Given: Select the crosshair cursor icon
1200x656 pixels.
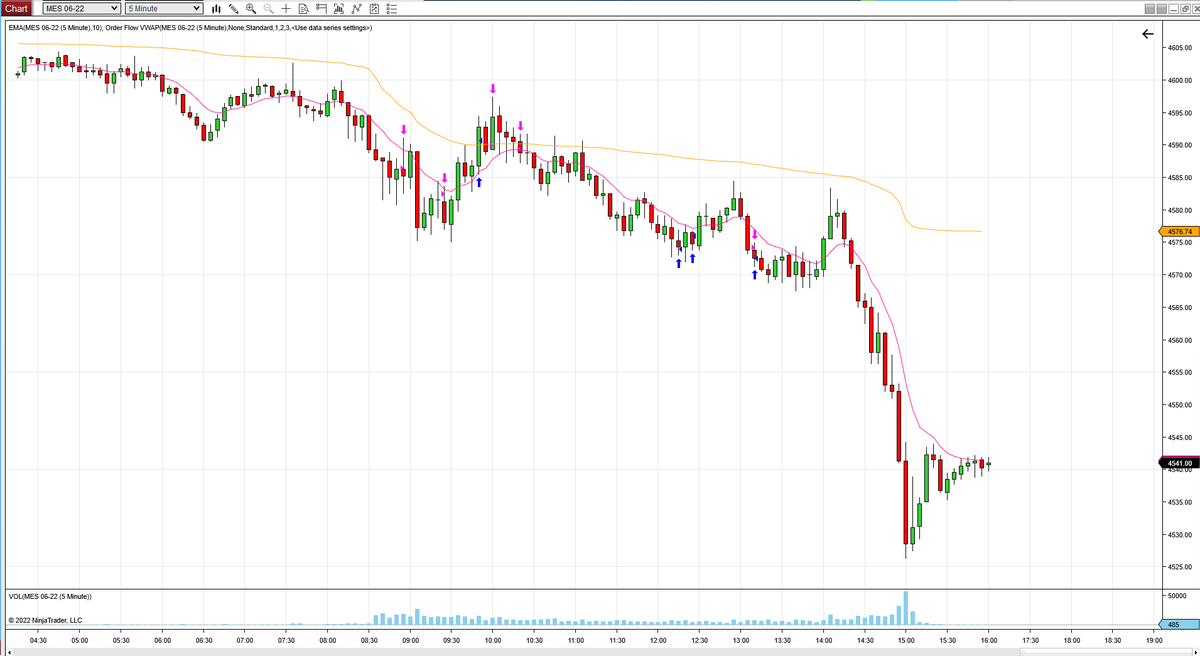Looking at the screenshot, I should (x=286, y=8).
